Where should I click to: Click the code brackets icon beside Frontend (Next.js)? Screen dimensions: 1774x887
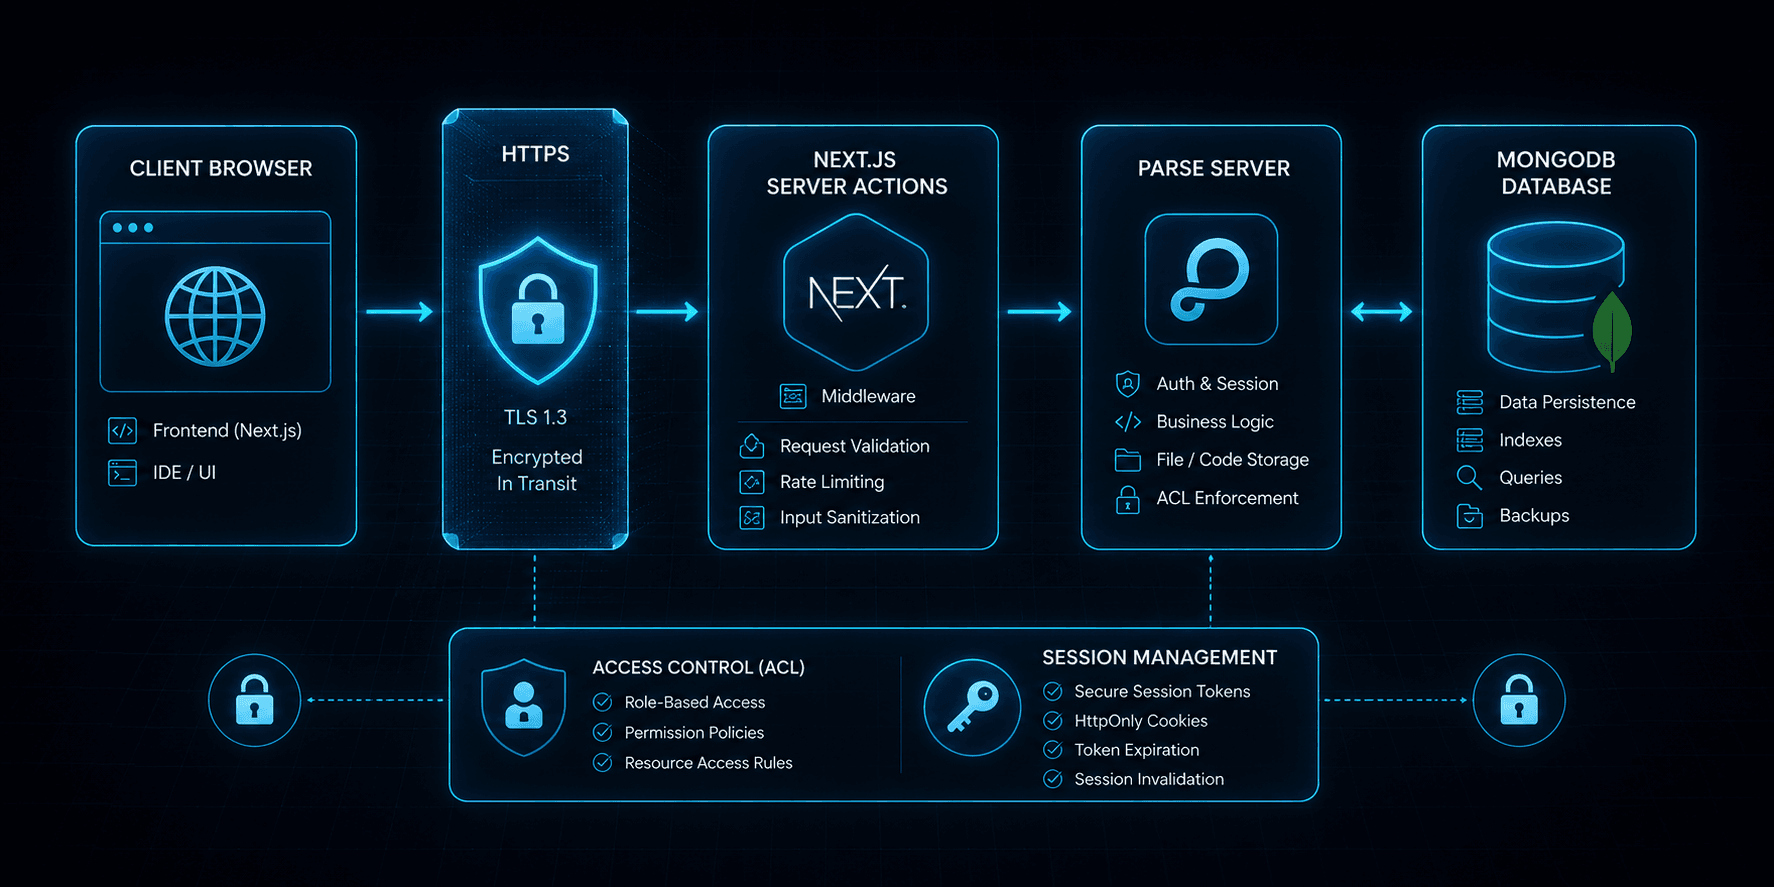(122, 431)
